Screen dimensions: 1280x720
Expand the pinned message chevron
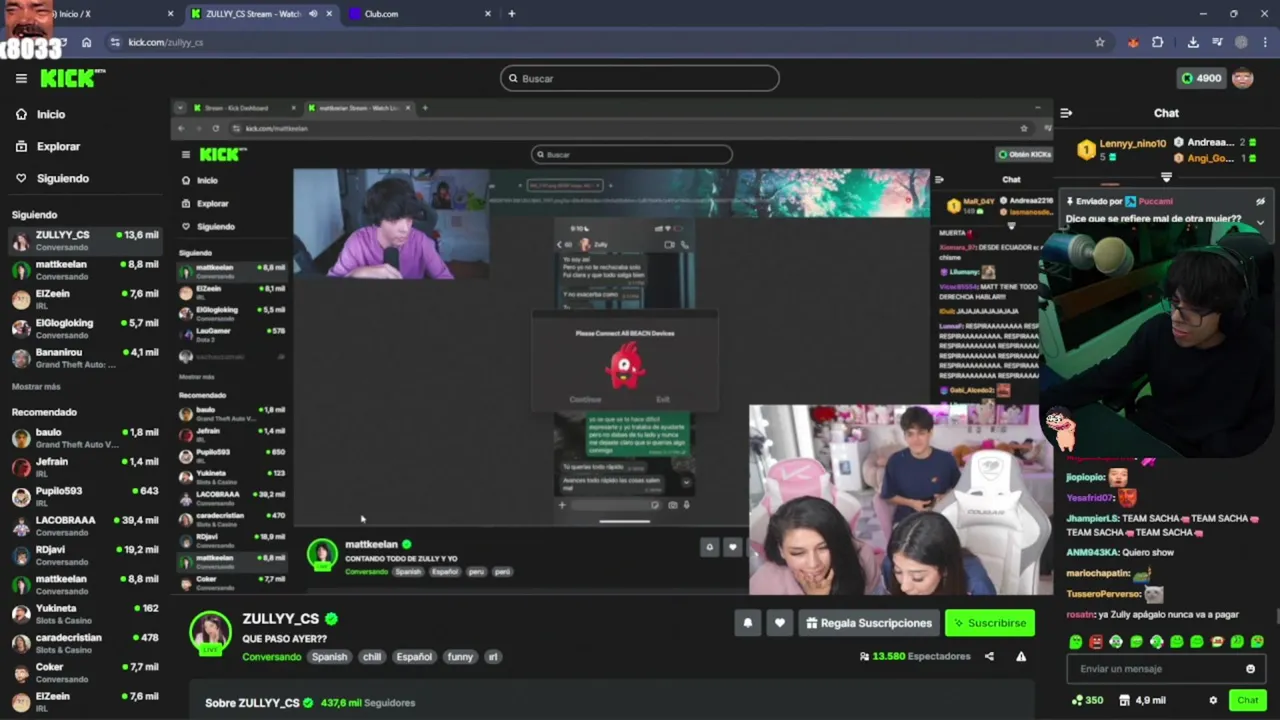(x=1260, y=222)
